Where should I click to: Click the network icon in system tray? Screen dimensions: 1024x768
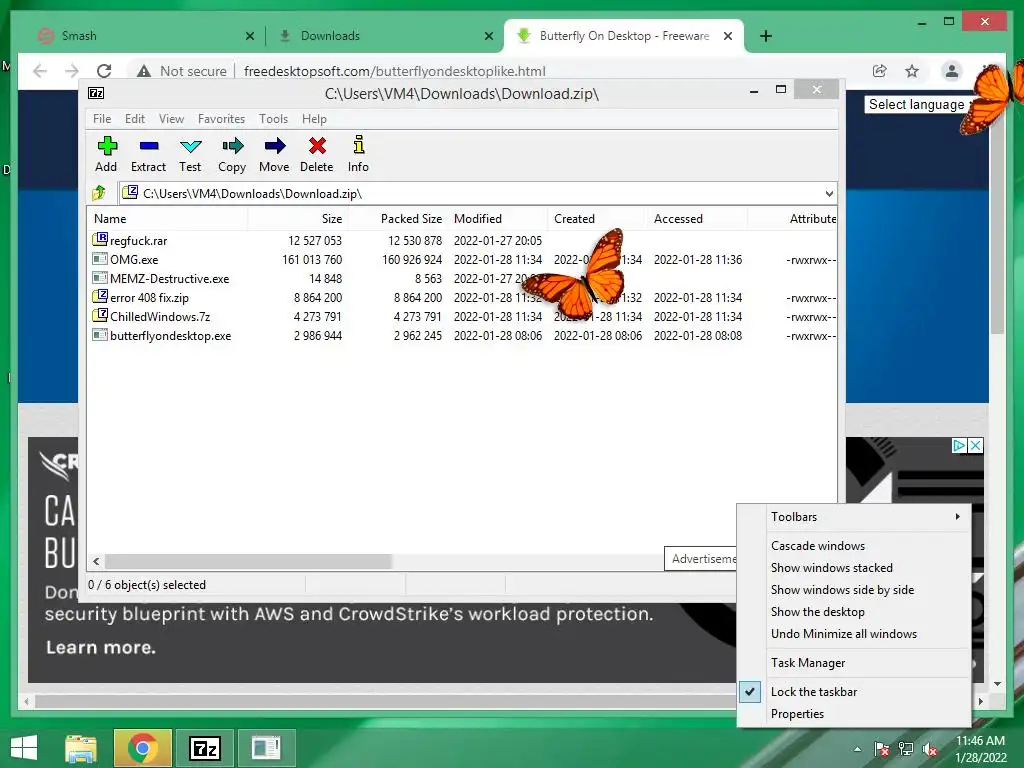click(906, 749)
